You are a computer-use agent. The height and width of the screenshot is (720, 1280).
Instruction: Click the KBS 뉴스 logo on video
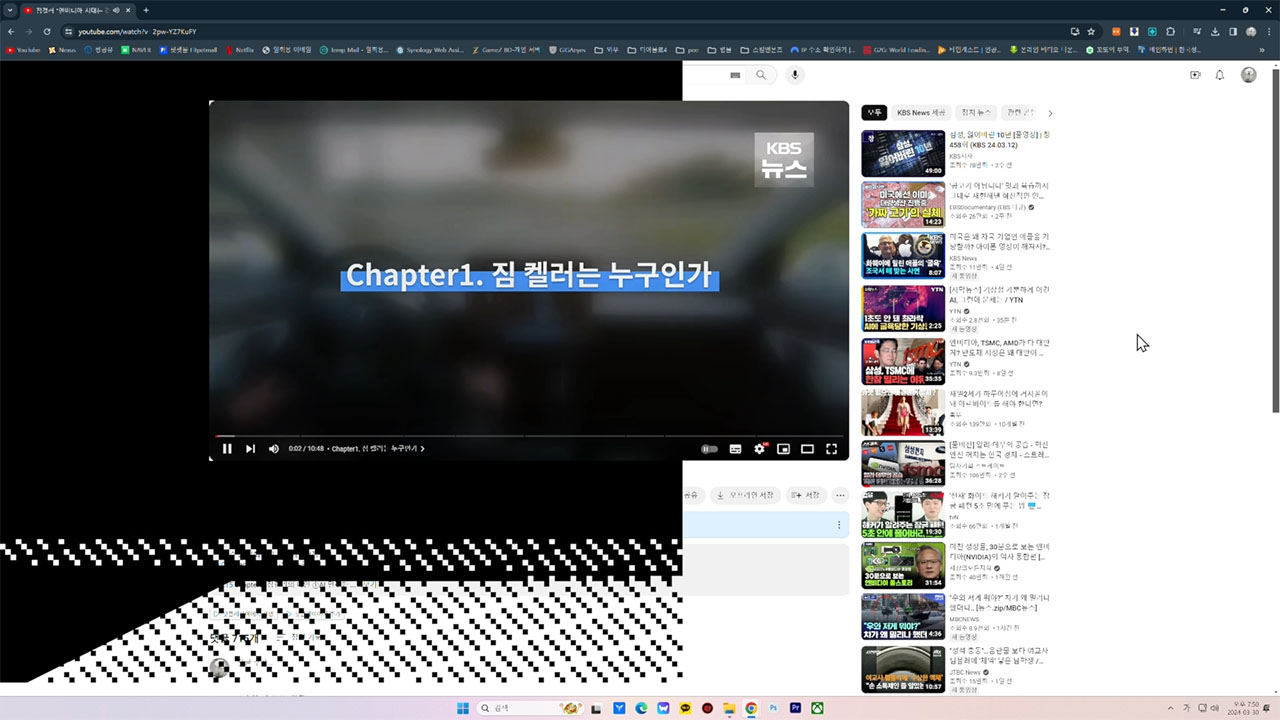pos(784,159)
